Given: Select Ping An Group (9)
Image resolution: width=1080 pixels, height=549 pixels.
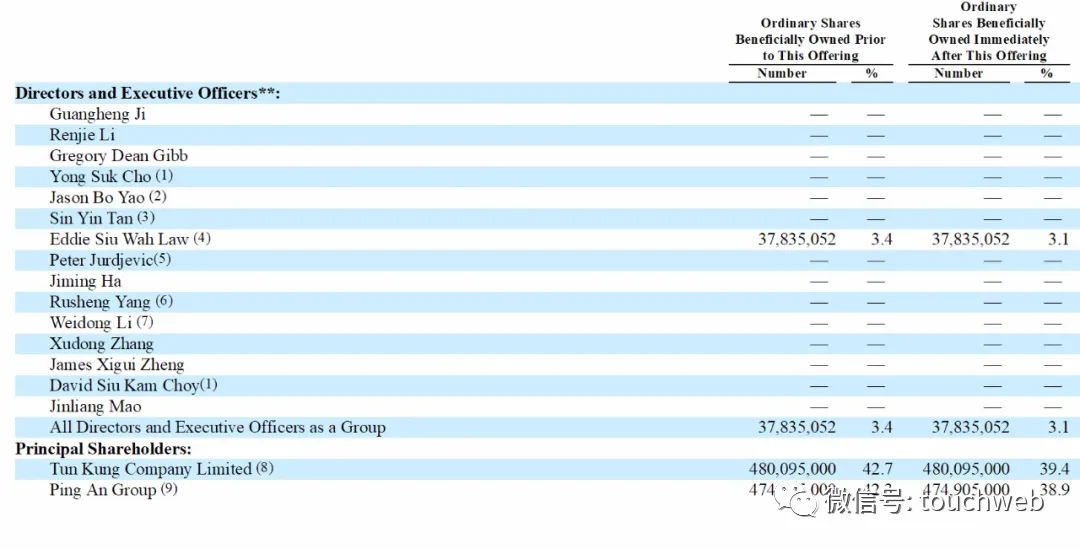Looking at the screenshot, I should tap(113, 490).
